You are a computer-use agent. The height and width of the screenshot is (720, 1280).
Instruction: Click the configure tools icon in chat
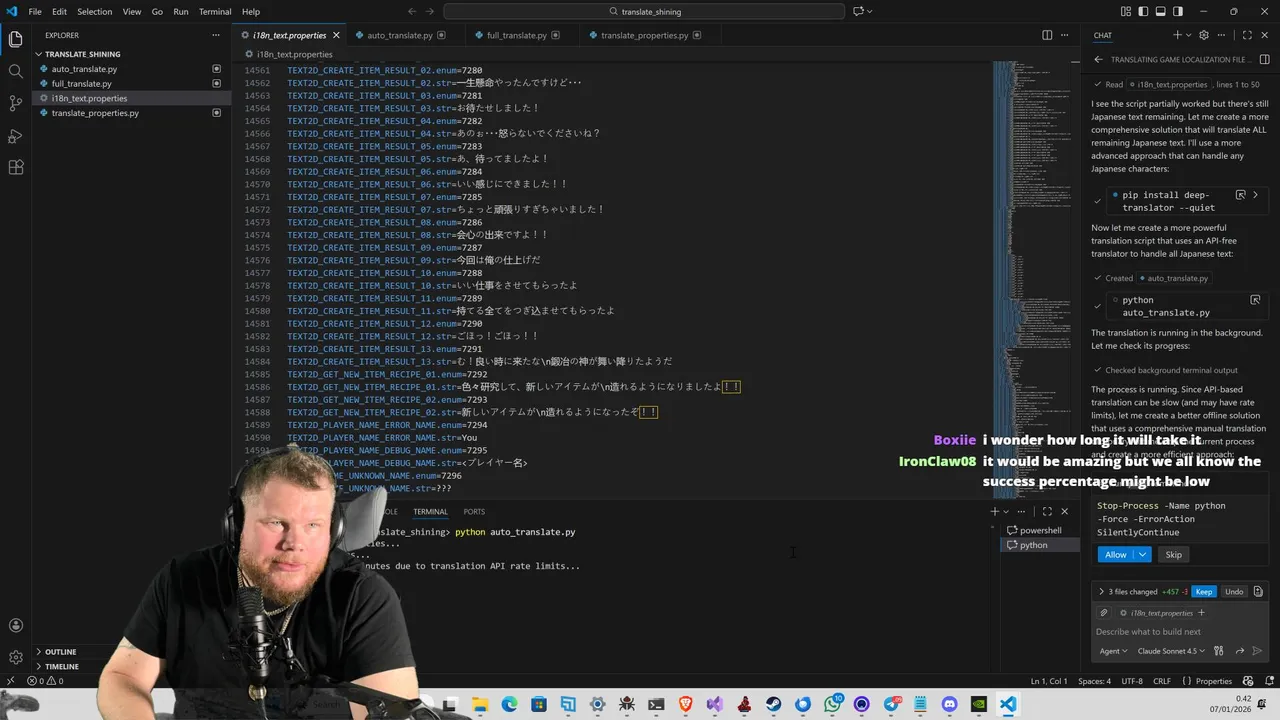(x=1218, y=651)
